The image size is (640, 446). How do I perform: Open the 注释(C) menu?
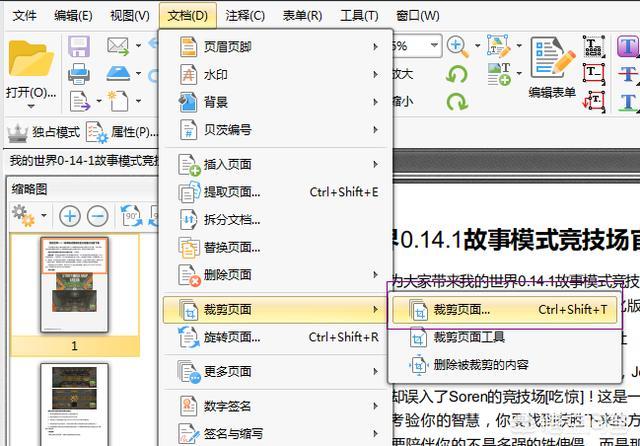[x=245, y=15]
